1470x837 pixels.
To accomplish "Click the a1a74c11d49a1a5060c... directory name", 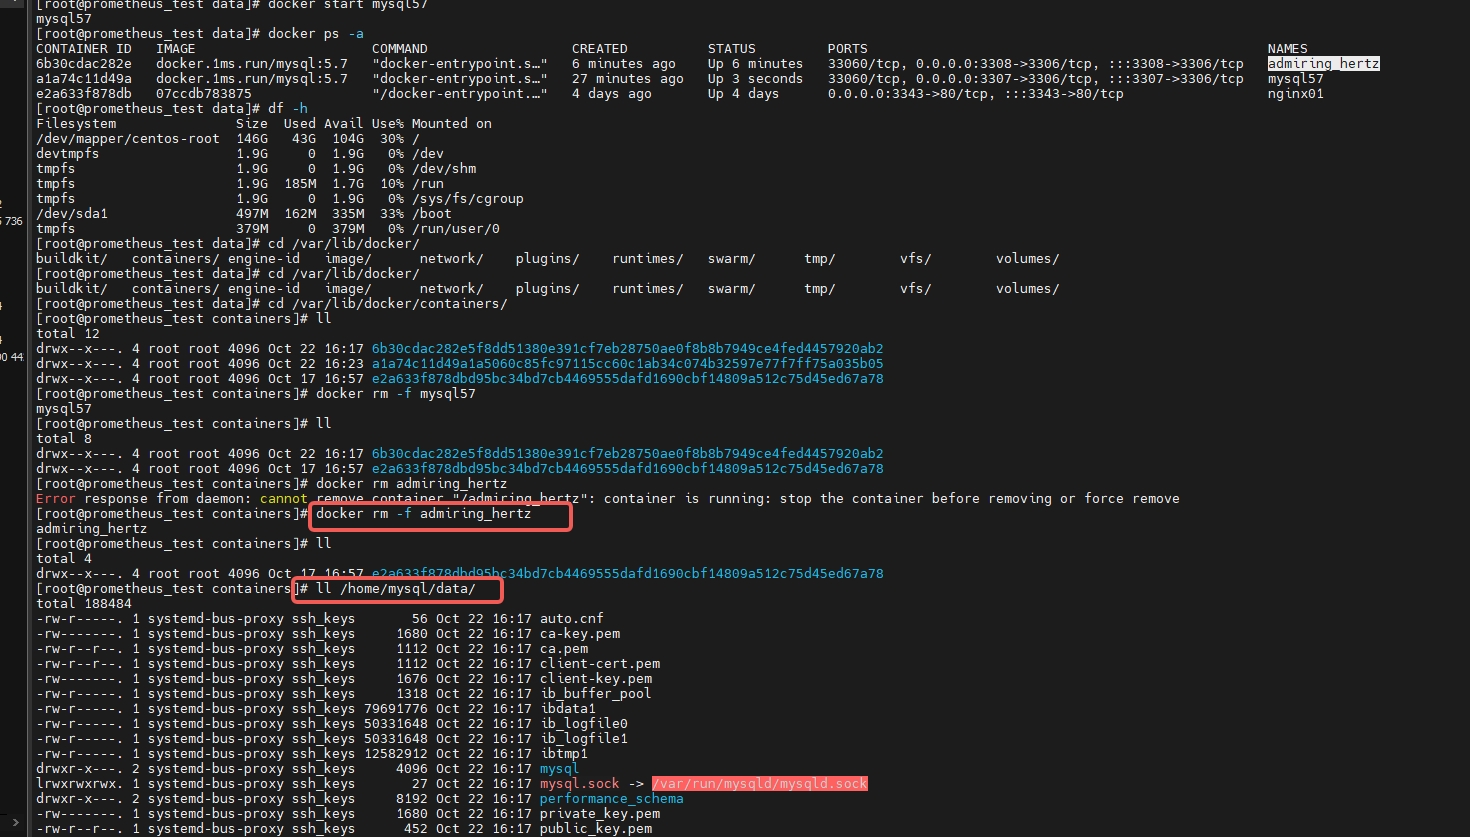I will click(627, 364).
